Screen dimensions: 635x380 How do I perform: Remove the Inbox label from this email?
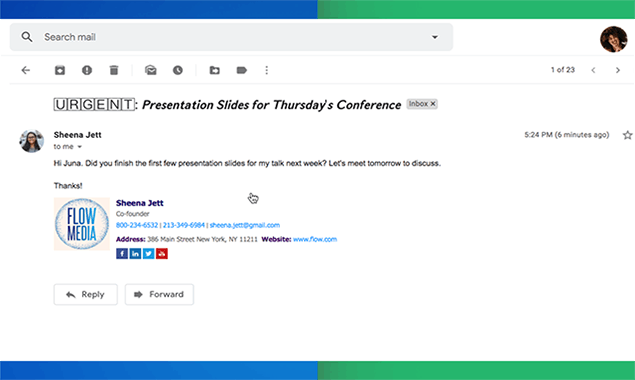point(433,104)
